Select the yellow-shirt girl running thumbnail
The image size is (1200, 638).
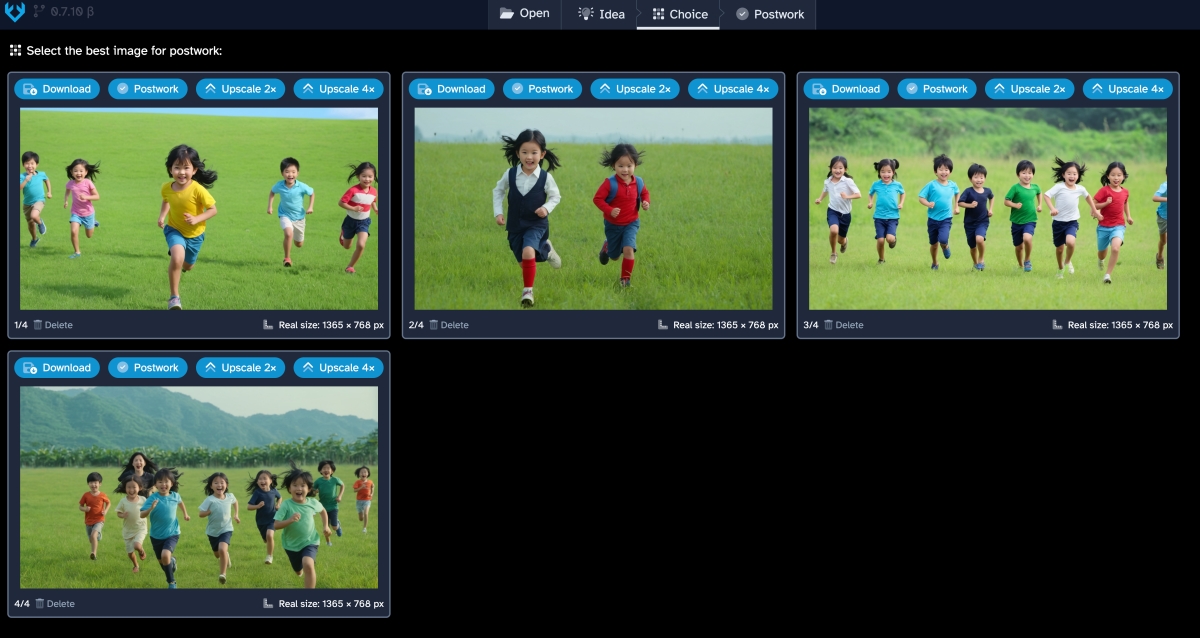(199, 209)
